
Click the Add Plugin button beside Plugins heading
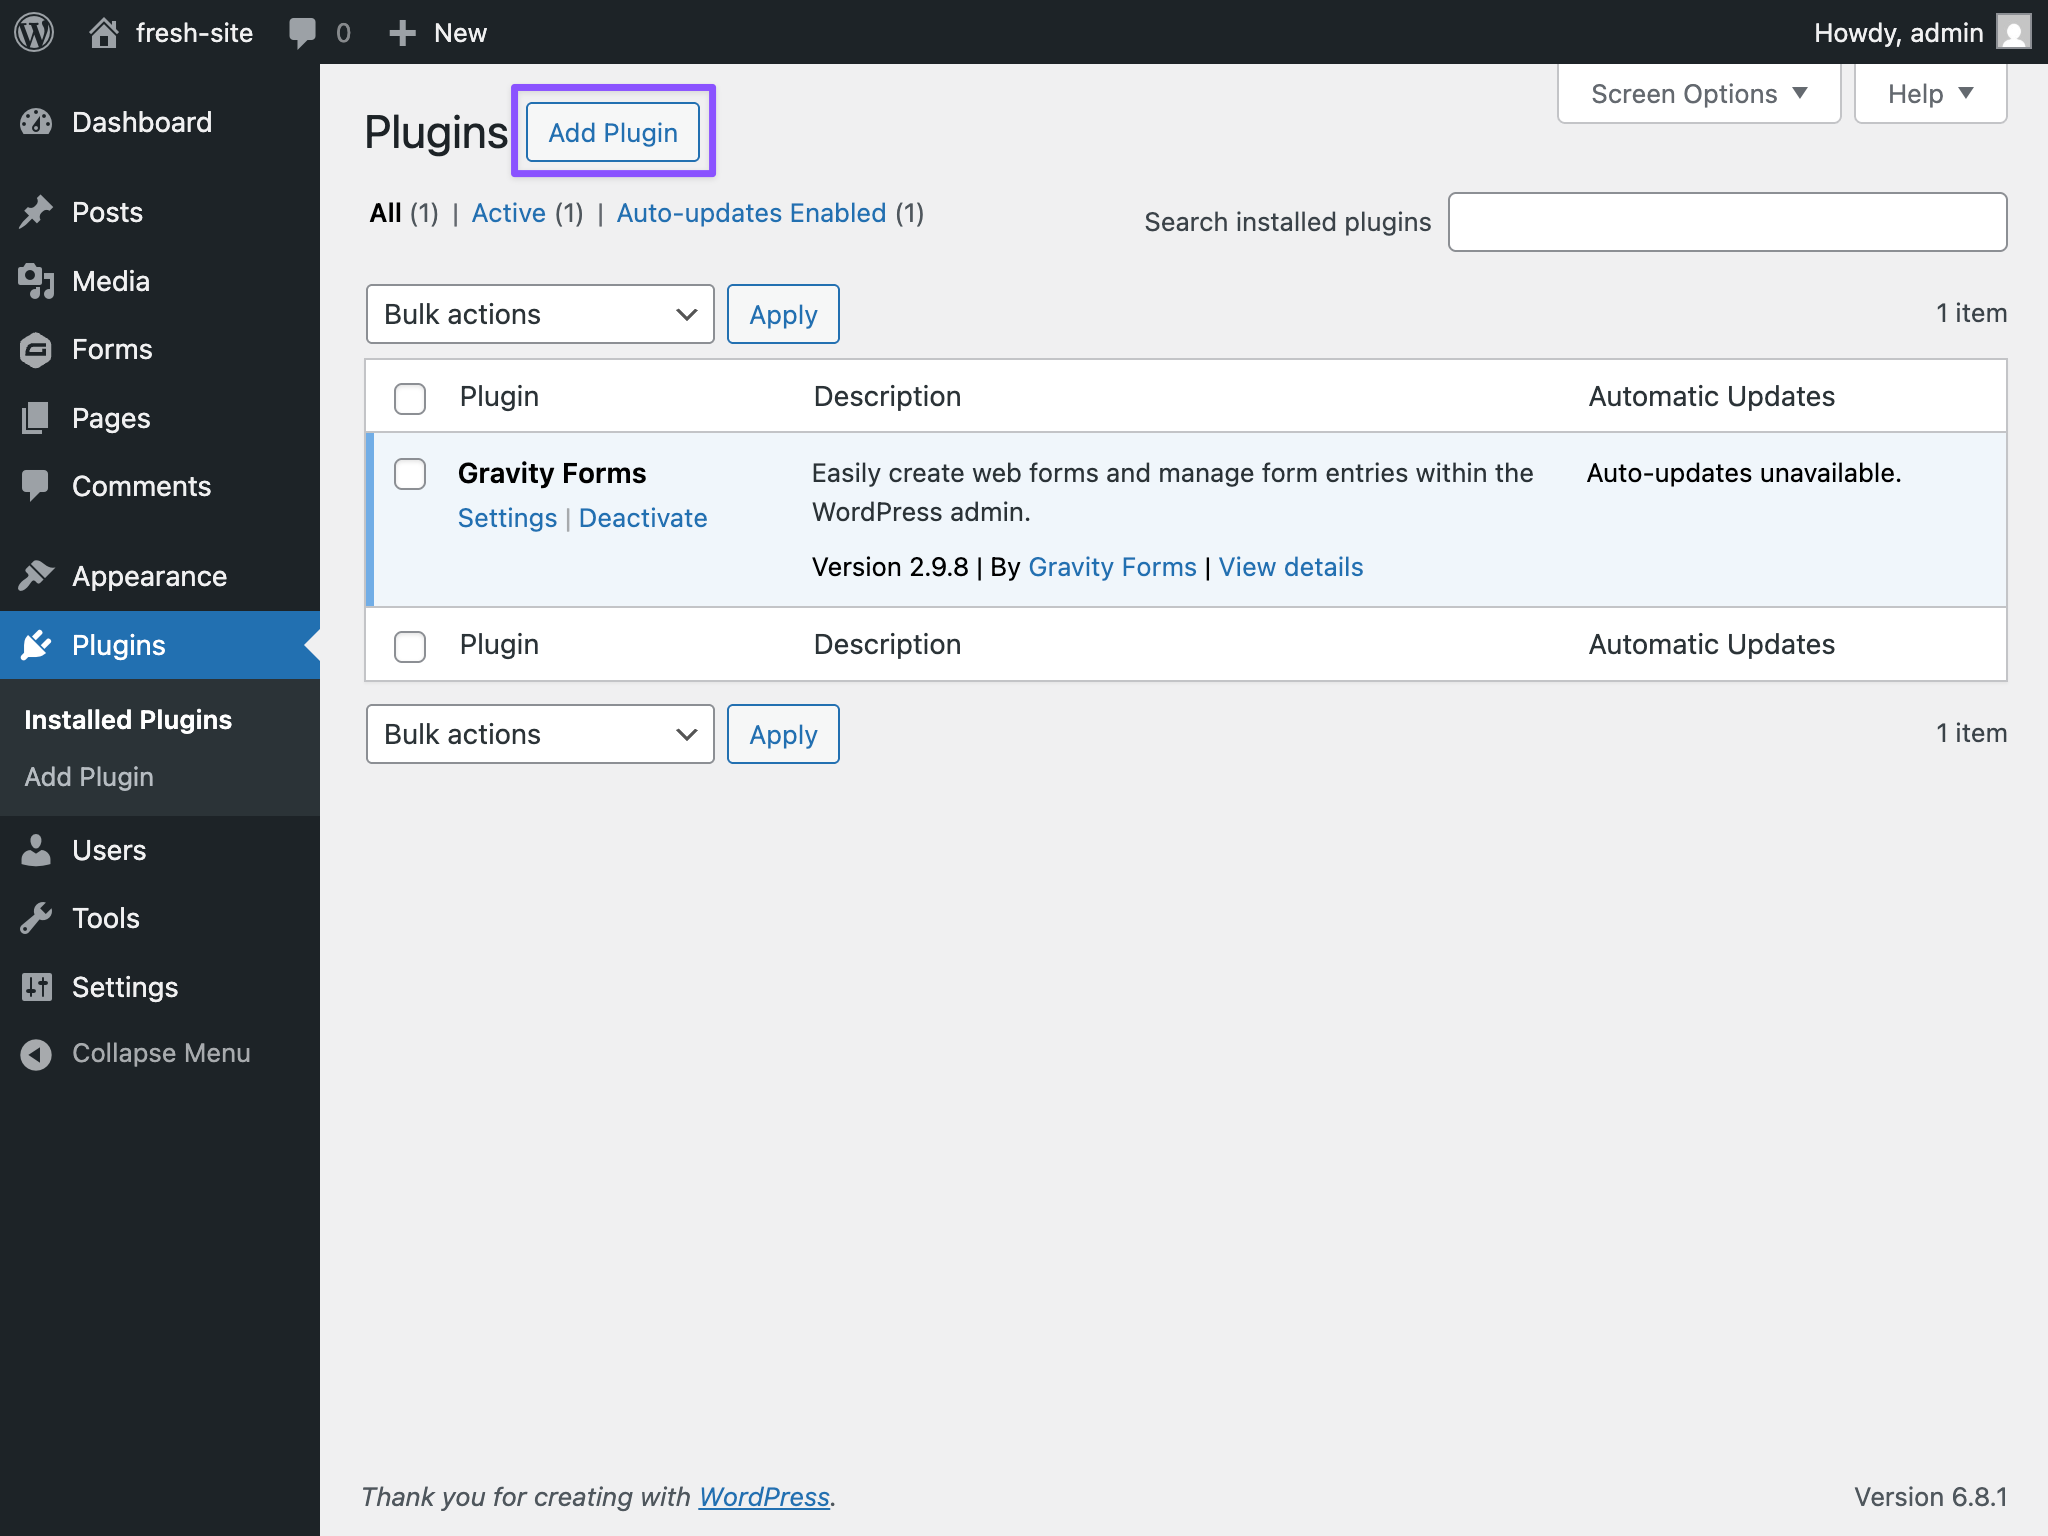click(613, 132)
